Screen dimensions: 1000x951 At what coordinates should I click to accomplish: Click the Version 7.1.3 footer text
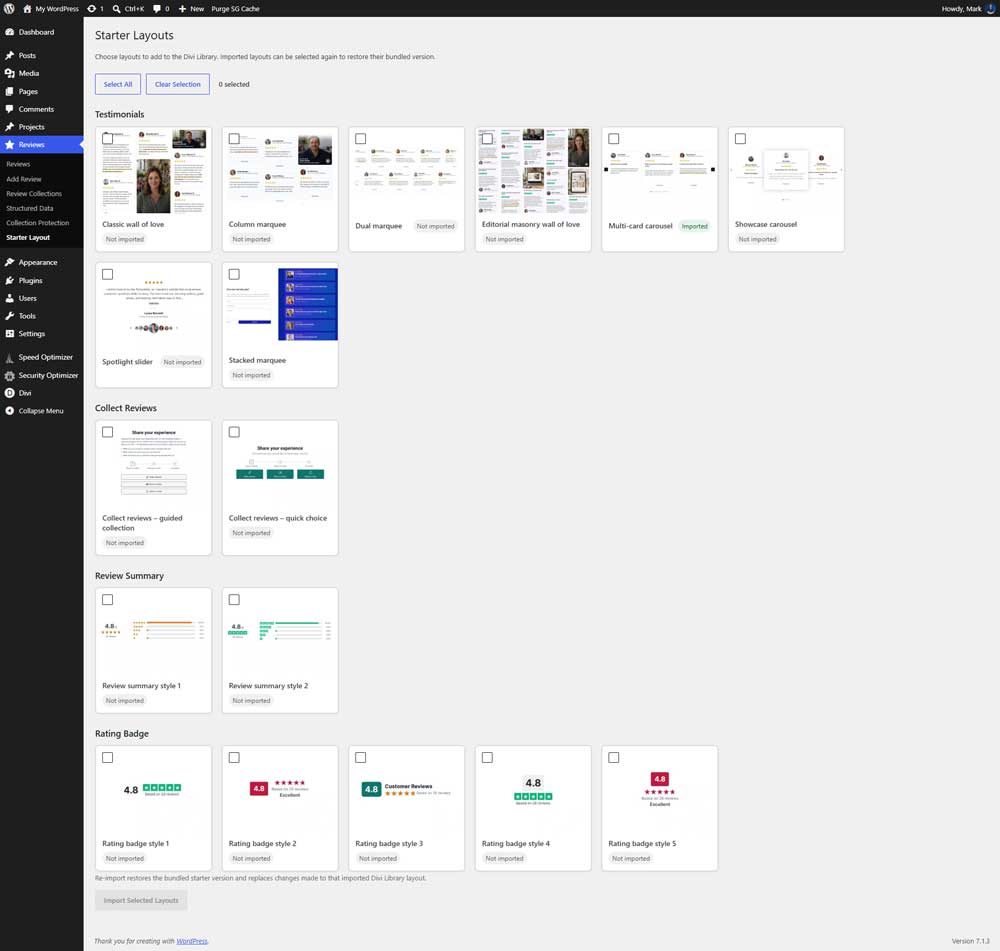tap(971, 941)
